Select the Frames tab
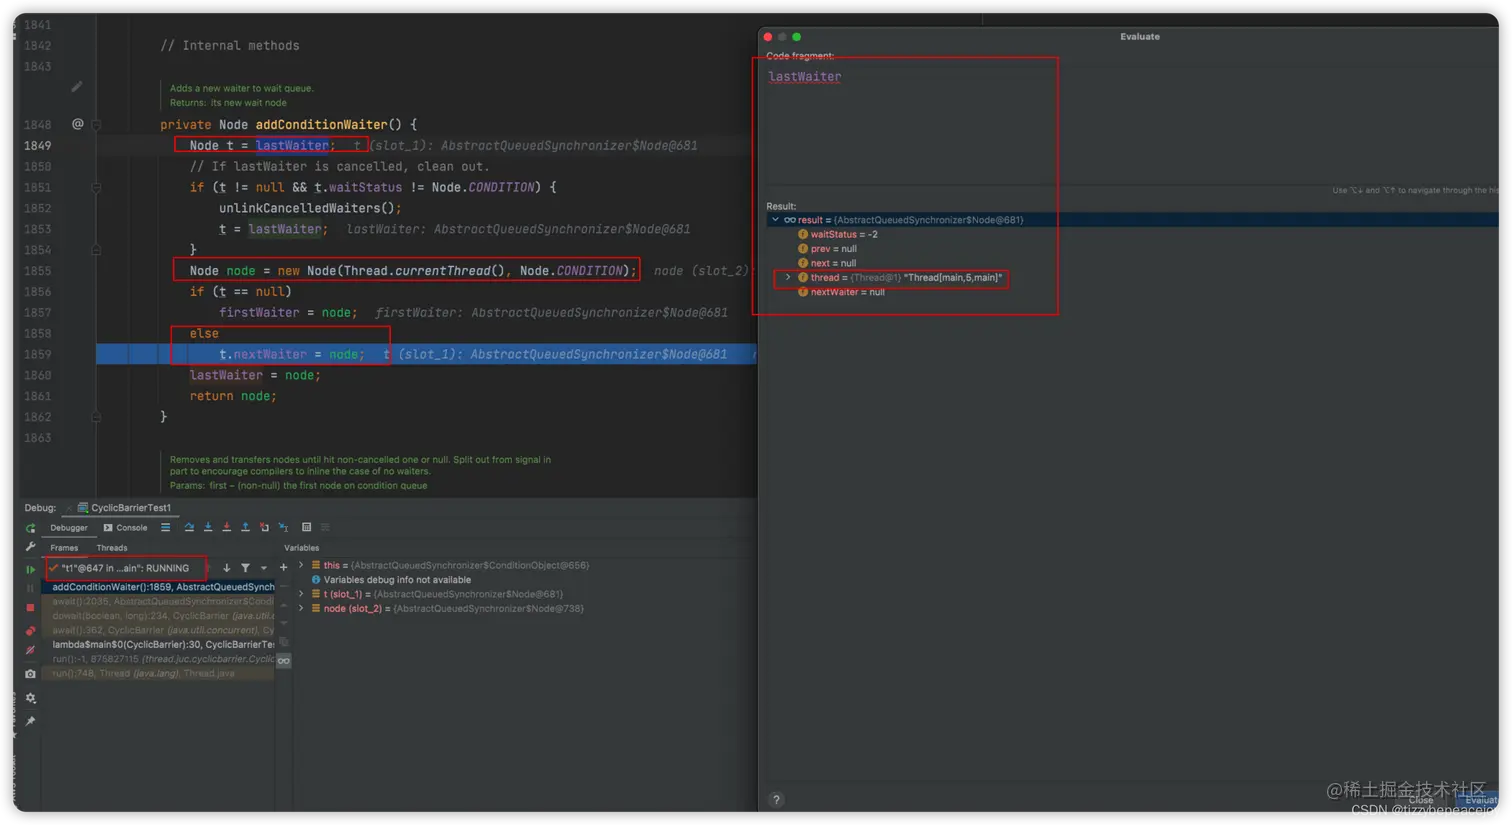Viewport: 1512px width, 825px height. click(x=64, y=548)
